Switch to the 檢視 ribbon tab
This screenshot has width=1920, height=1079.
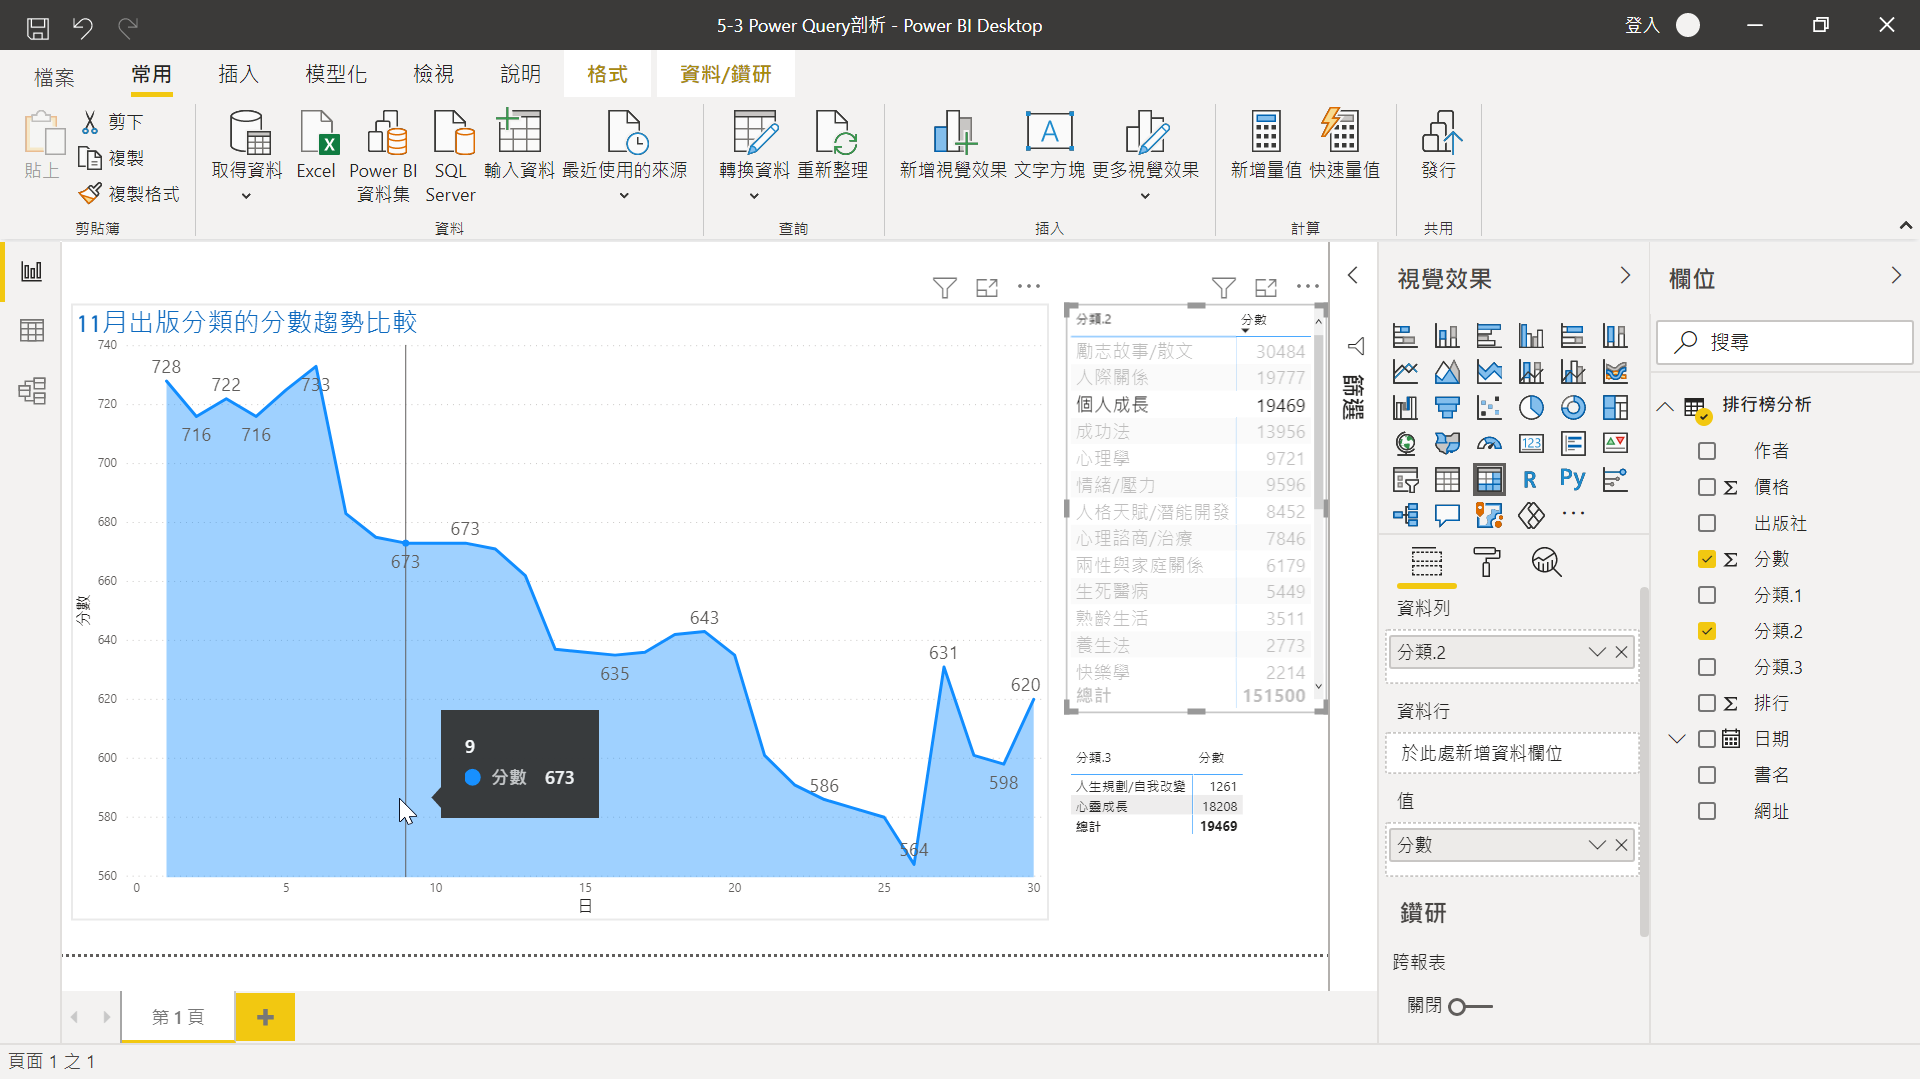pyautogui.click(x=433, y=74)
